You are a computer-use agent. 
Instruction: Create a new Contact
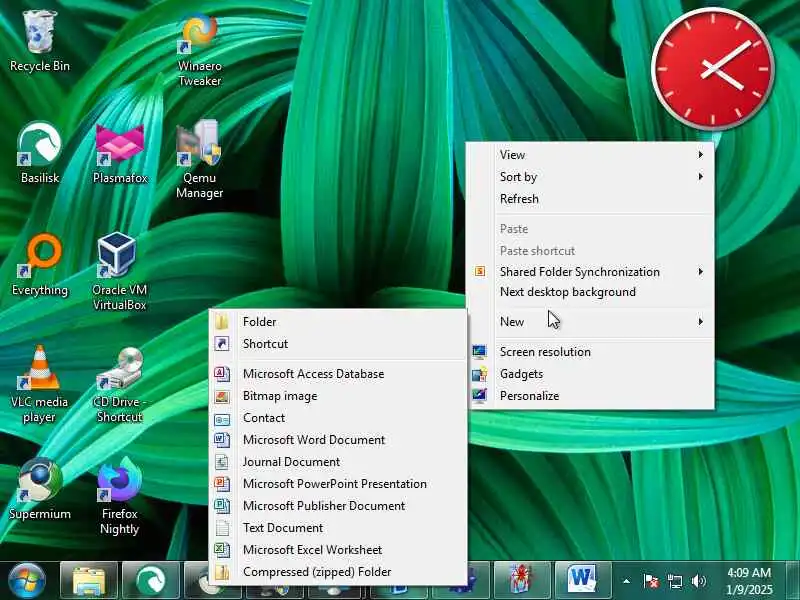[338, 417]
